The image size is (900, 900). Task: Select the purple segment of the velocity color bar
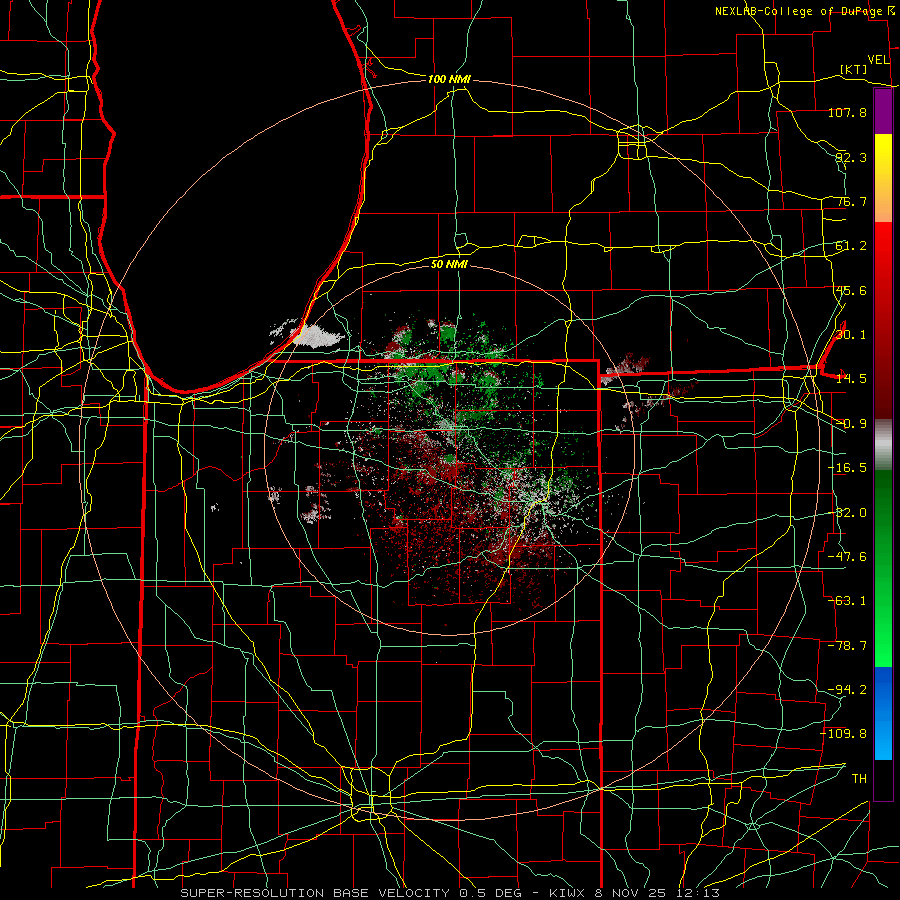883,112
